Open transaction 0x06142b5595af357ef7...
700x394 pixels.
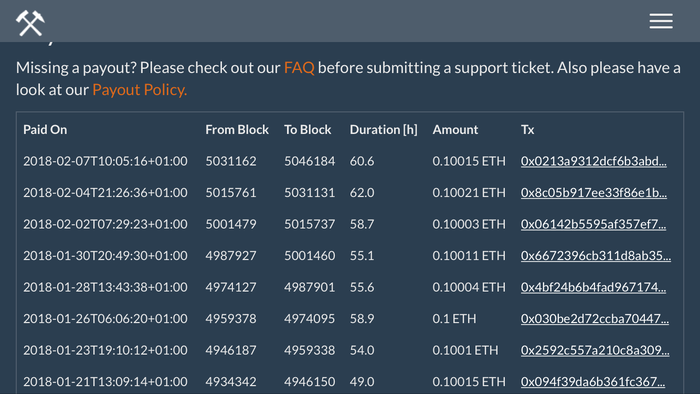point(593,224)
